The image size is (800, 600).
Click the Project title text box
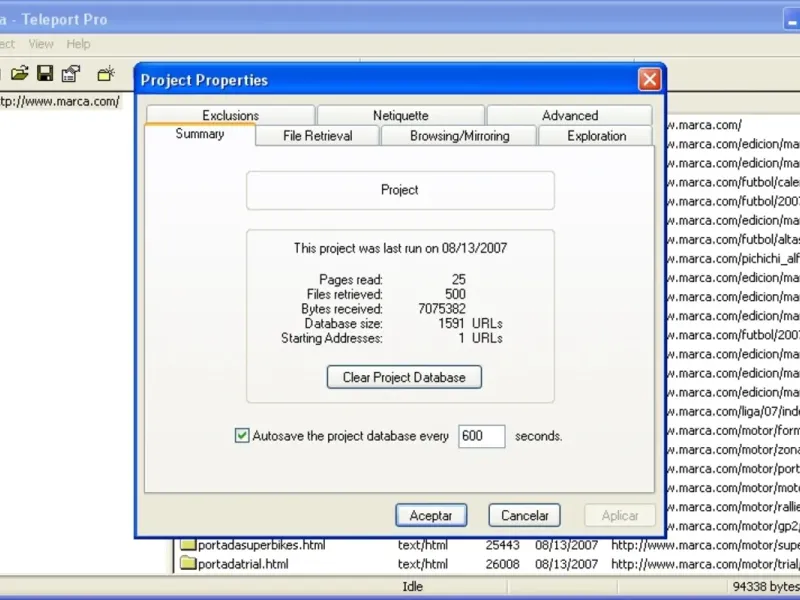point(400,190)
